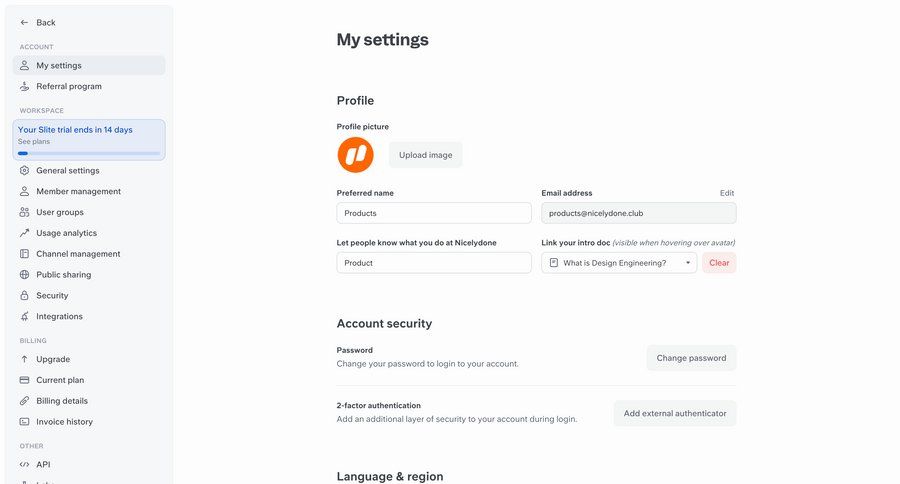The image size is (900, 484).
Task: Click the General settings gear icon
Action: 25,170
